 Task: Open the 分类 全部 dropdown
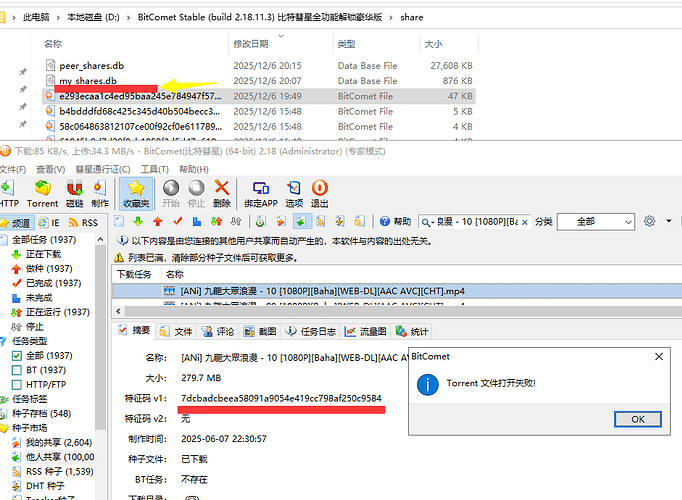(595, 222)
